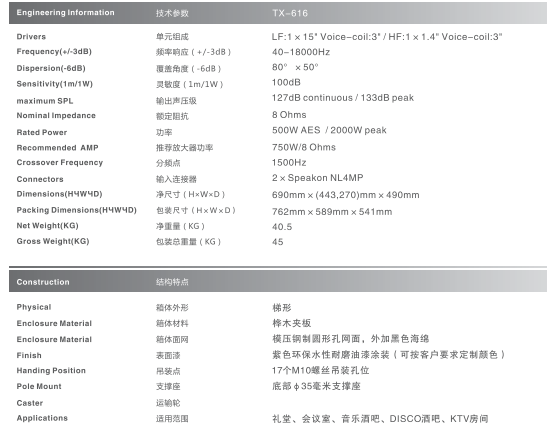The height and width of the screenshot is (430, 547).
Task: Select the '模压钢制圆形孔网面' grille value
Action: 316,339
